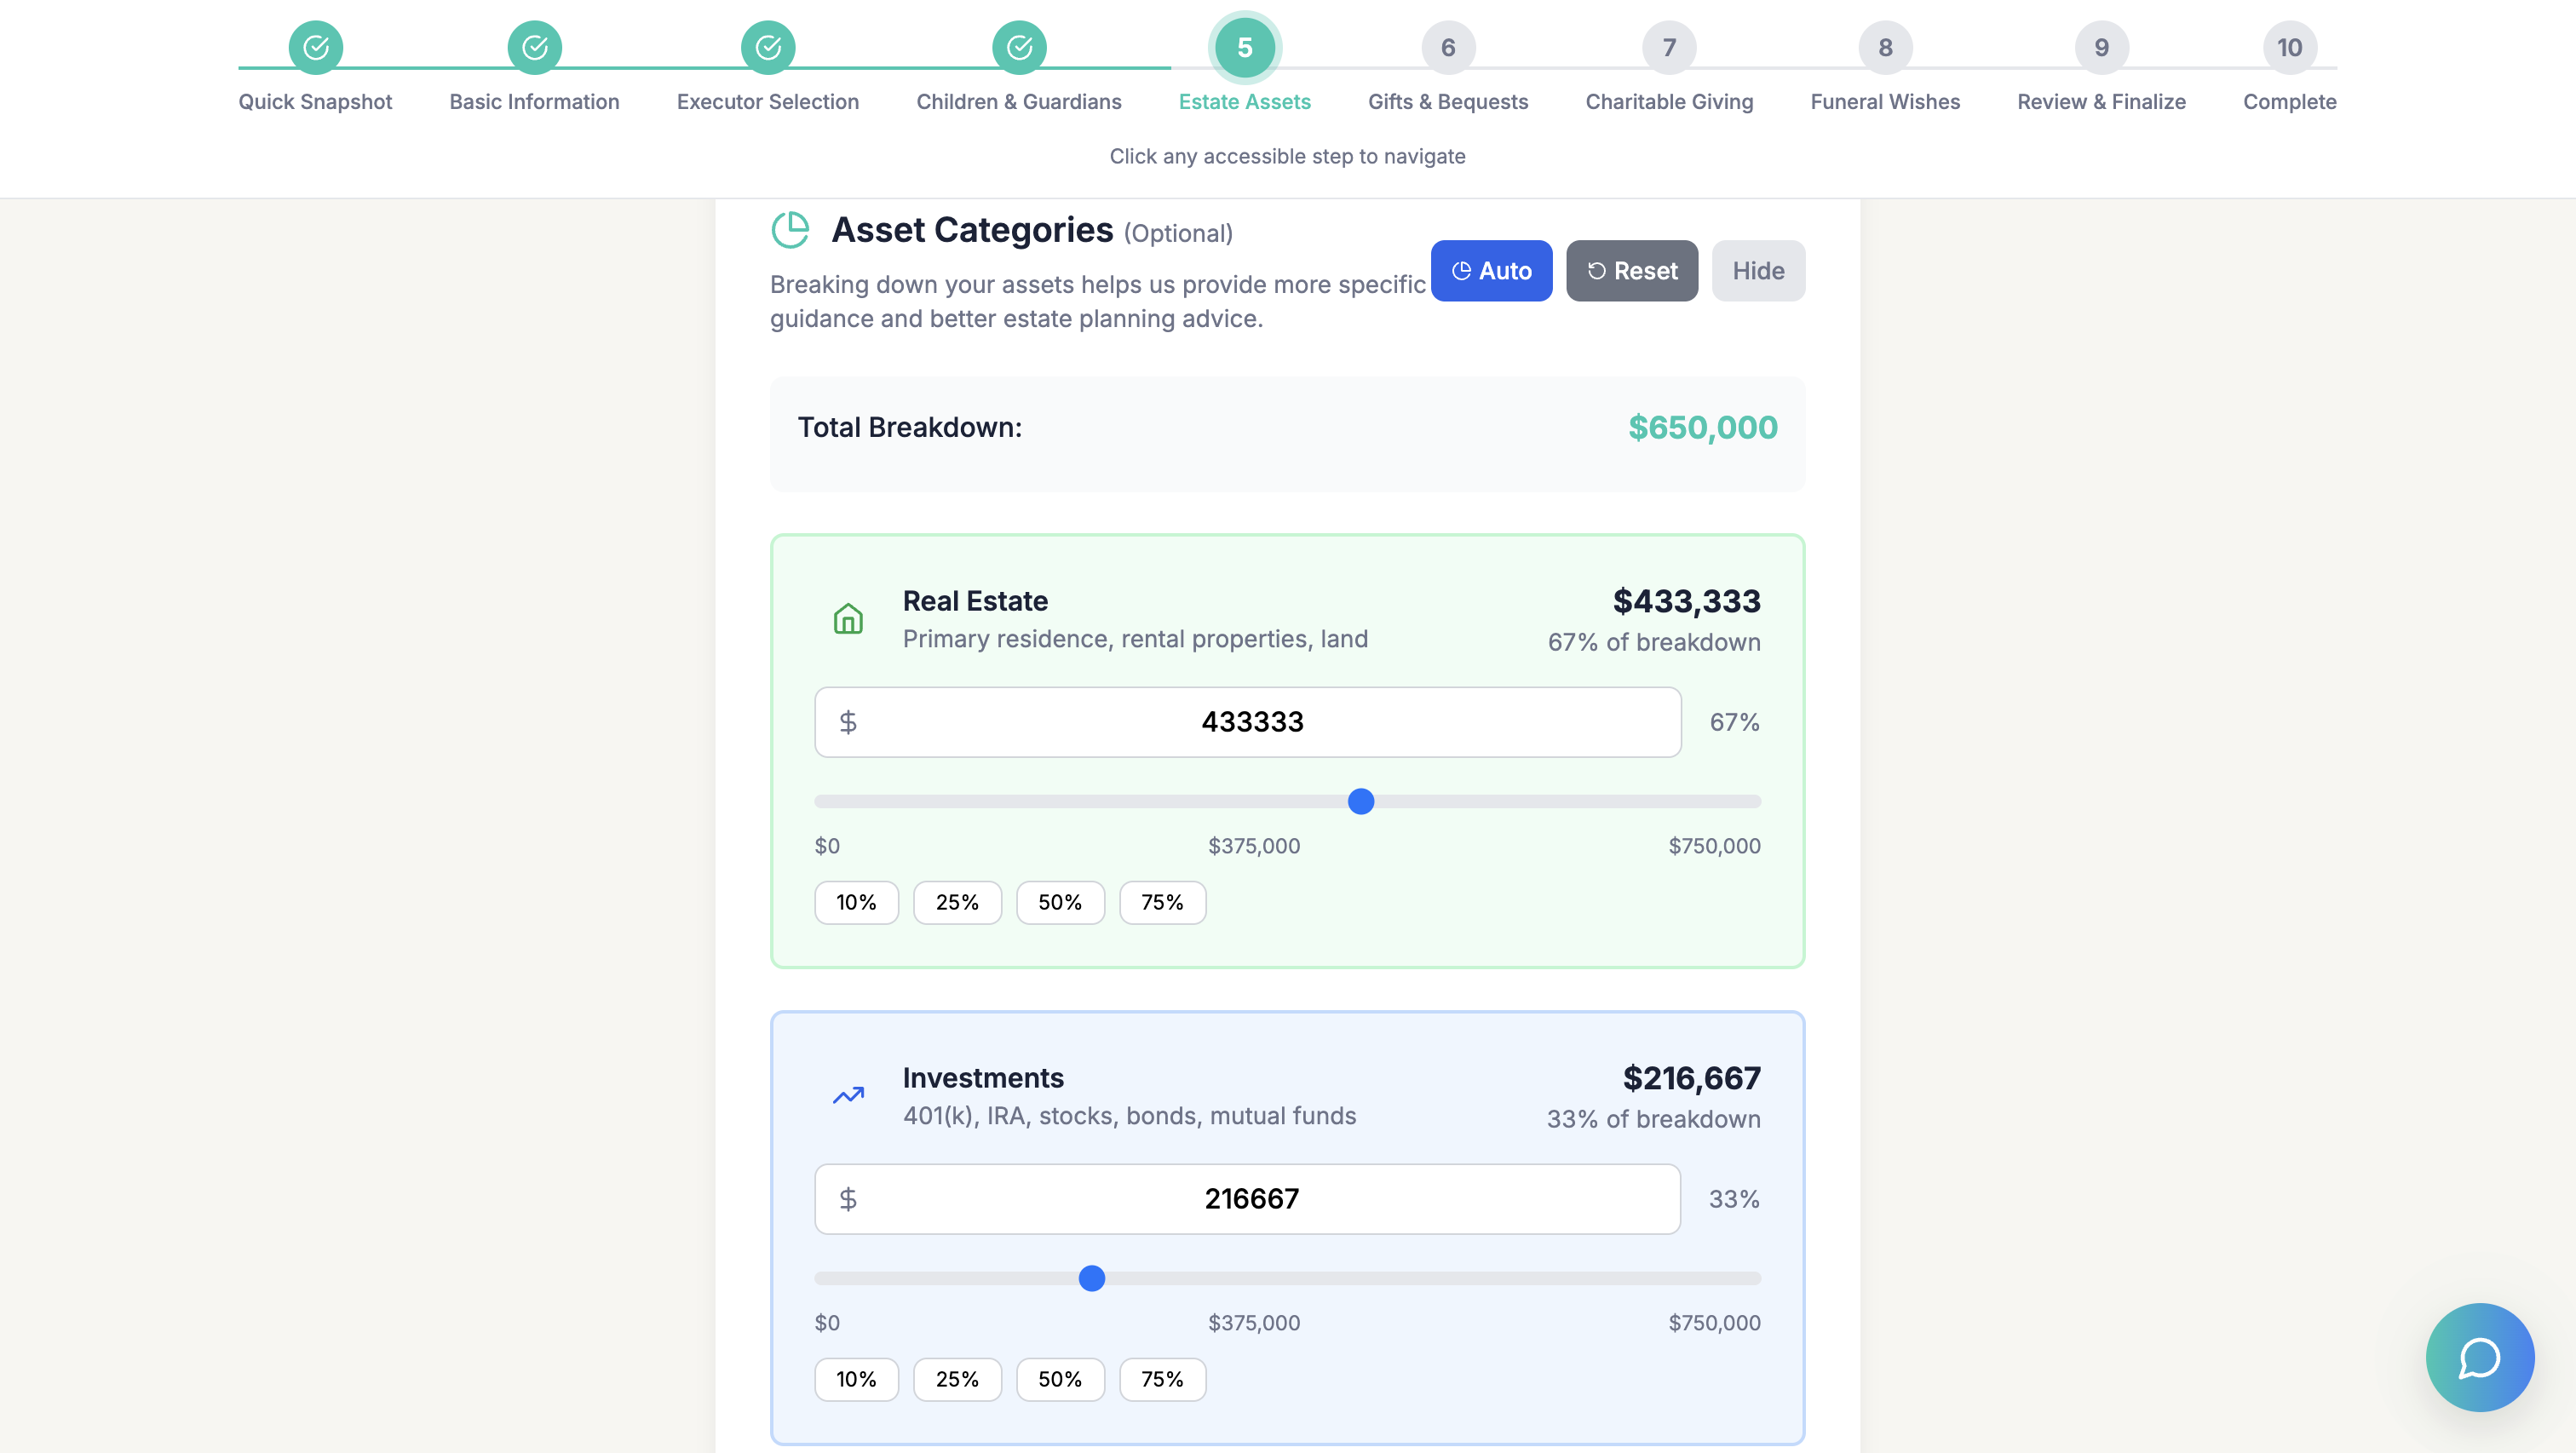The image size is (2576, 1453).
Task: Click the Quick Snapshot completed checkmark step
Action: tap(315, 47)
